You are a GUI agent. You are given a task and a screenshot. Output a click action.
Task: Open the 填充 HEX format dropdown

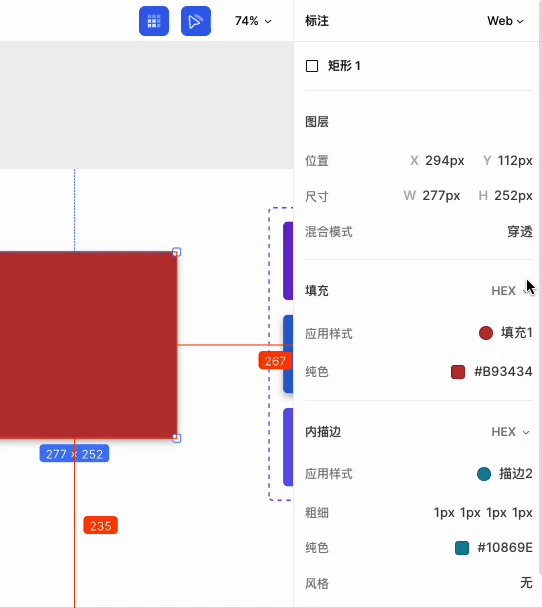[510, 291]
